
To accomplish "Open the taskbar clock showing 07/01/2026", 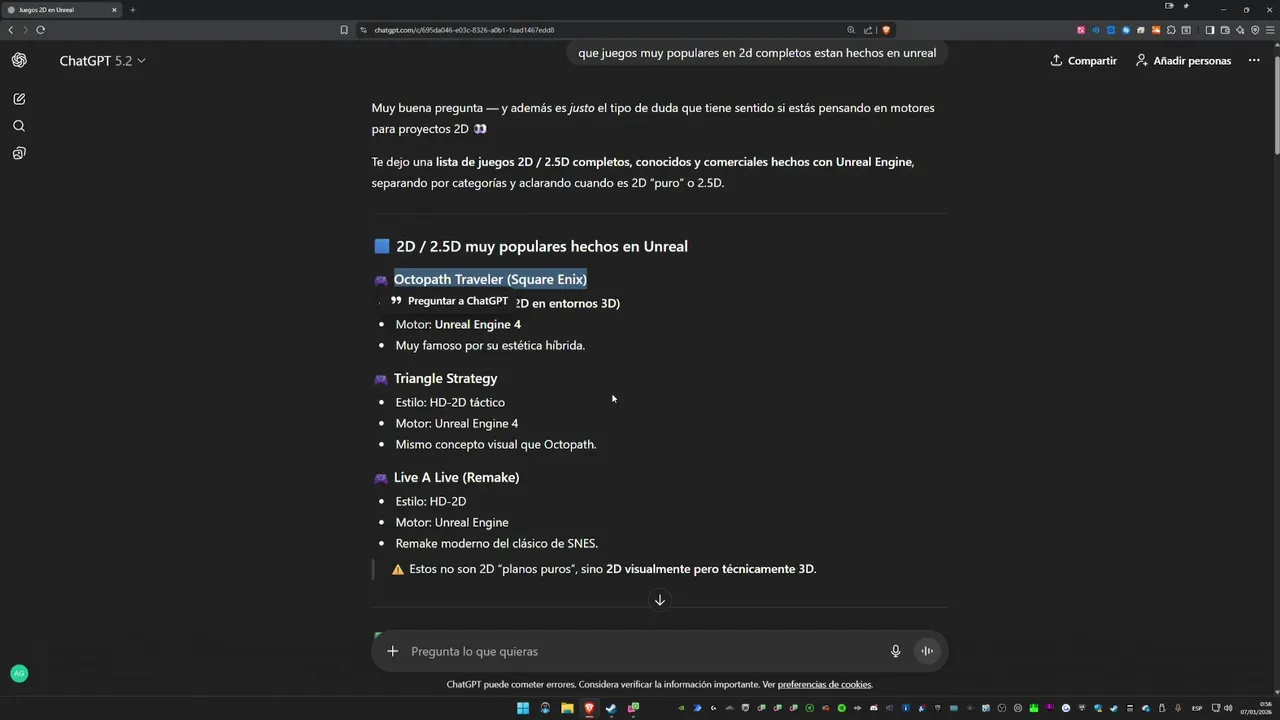I will pos(1255,708).
